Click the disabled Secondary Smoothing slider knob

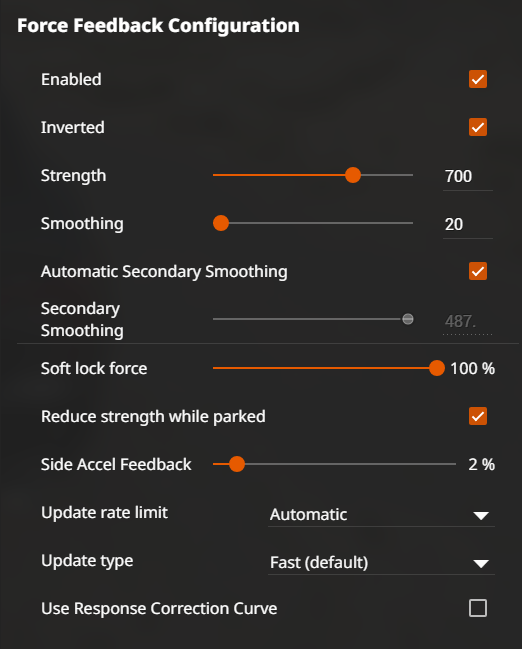(x=408, y=319)
